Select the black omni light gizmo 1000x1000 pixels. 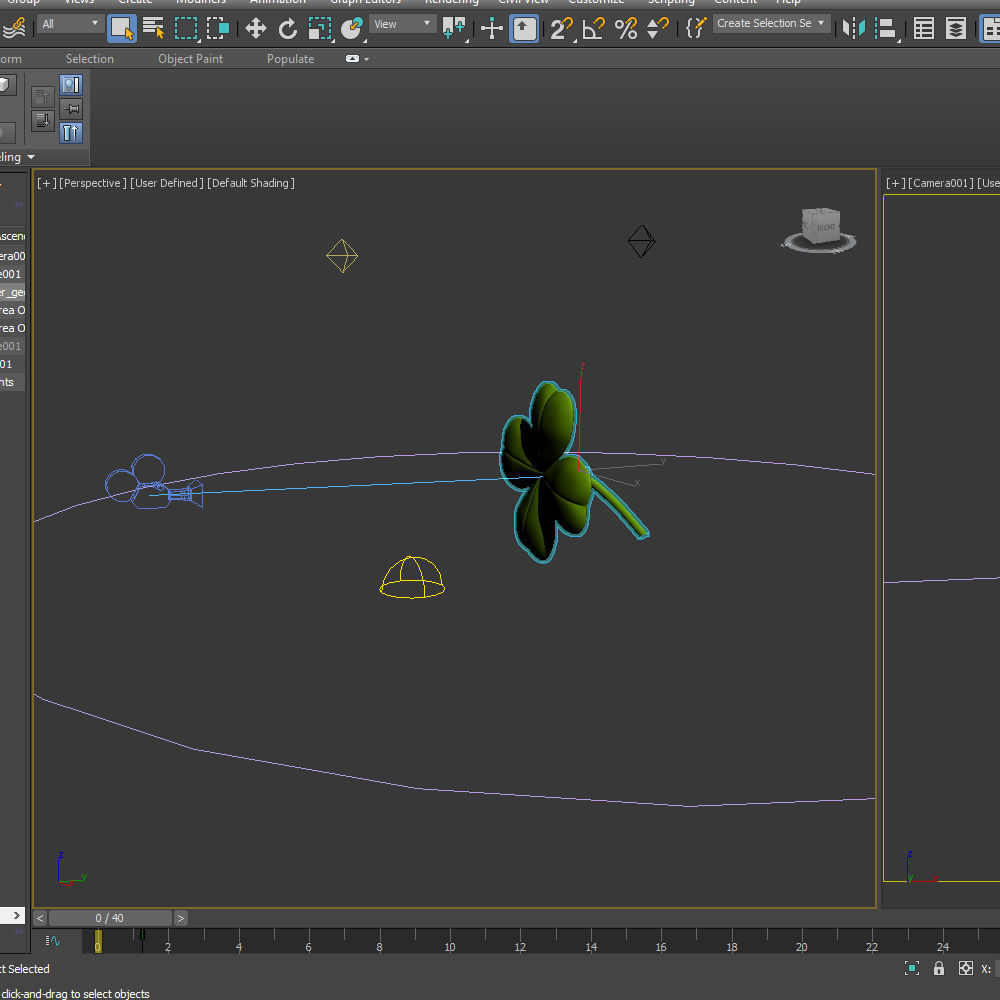pyautogui.click(x=642, y=241)
